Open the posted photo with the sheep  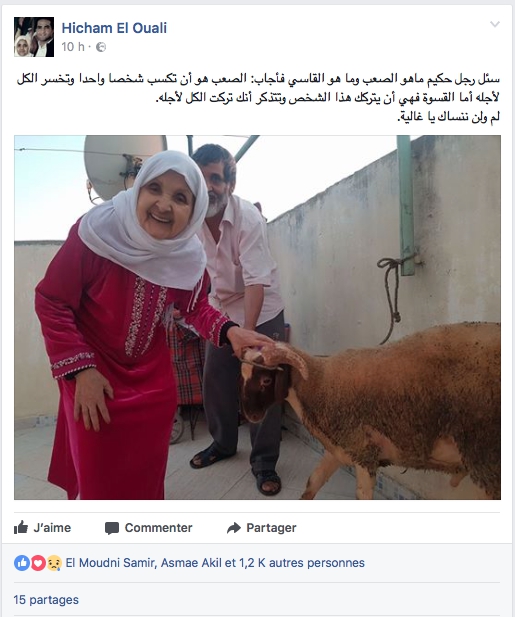(x=257, y=318)
